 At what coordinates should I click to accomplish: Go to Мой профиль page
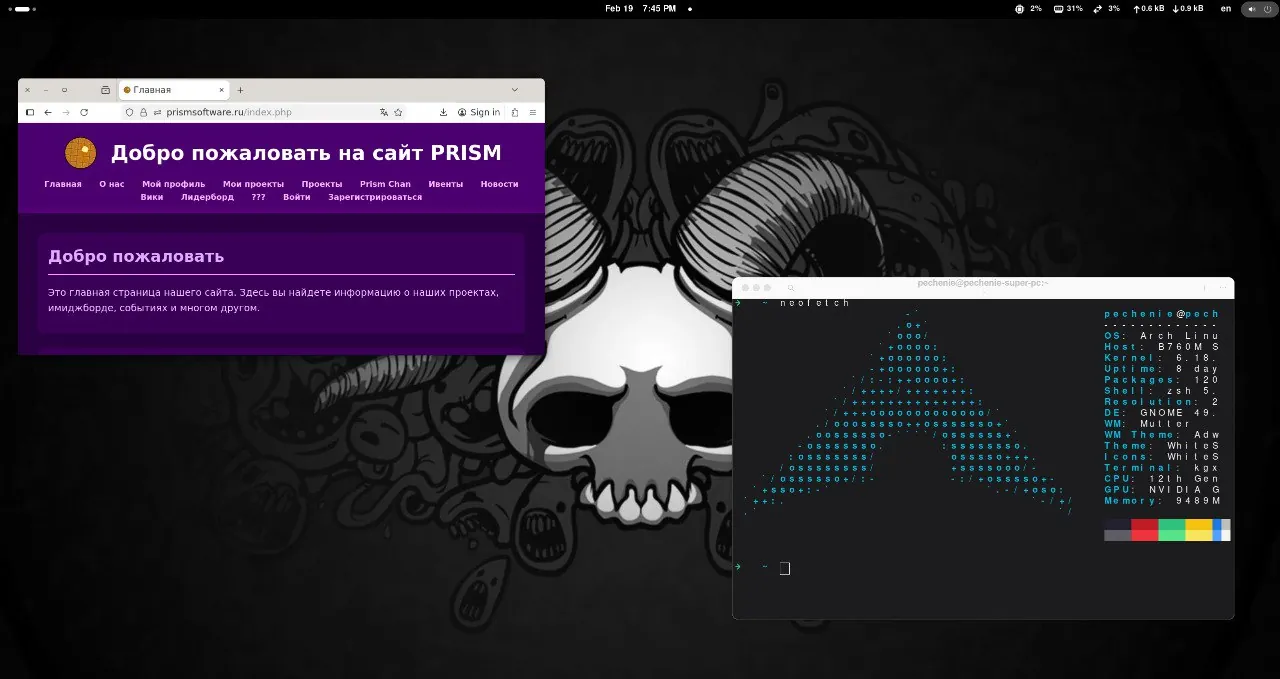tap(173, 184)
